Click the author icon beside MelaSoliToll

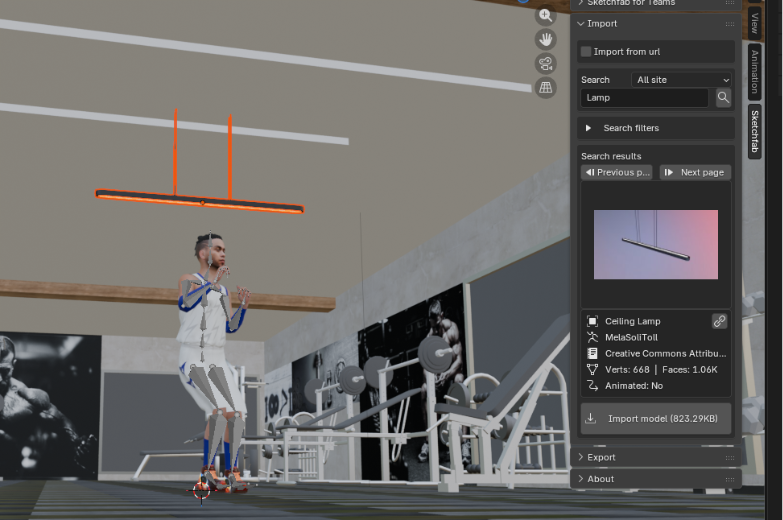tap(592, 337)
